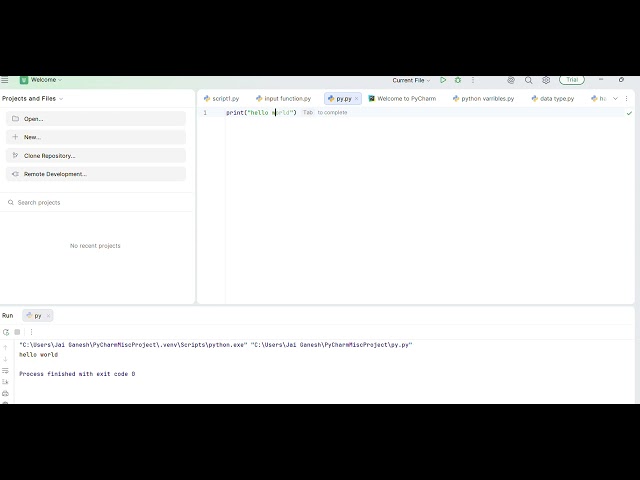The height and width of the screenshot is (480, 640).
Task: Click the down-arrow stack trace icon
Action: (5, 359)
